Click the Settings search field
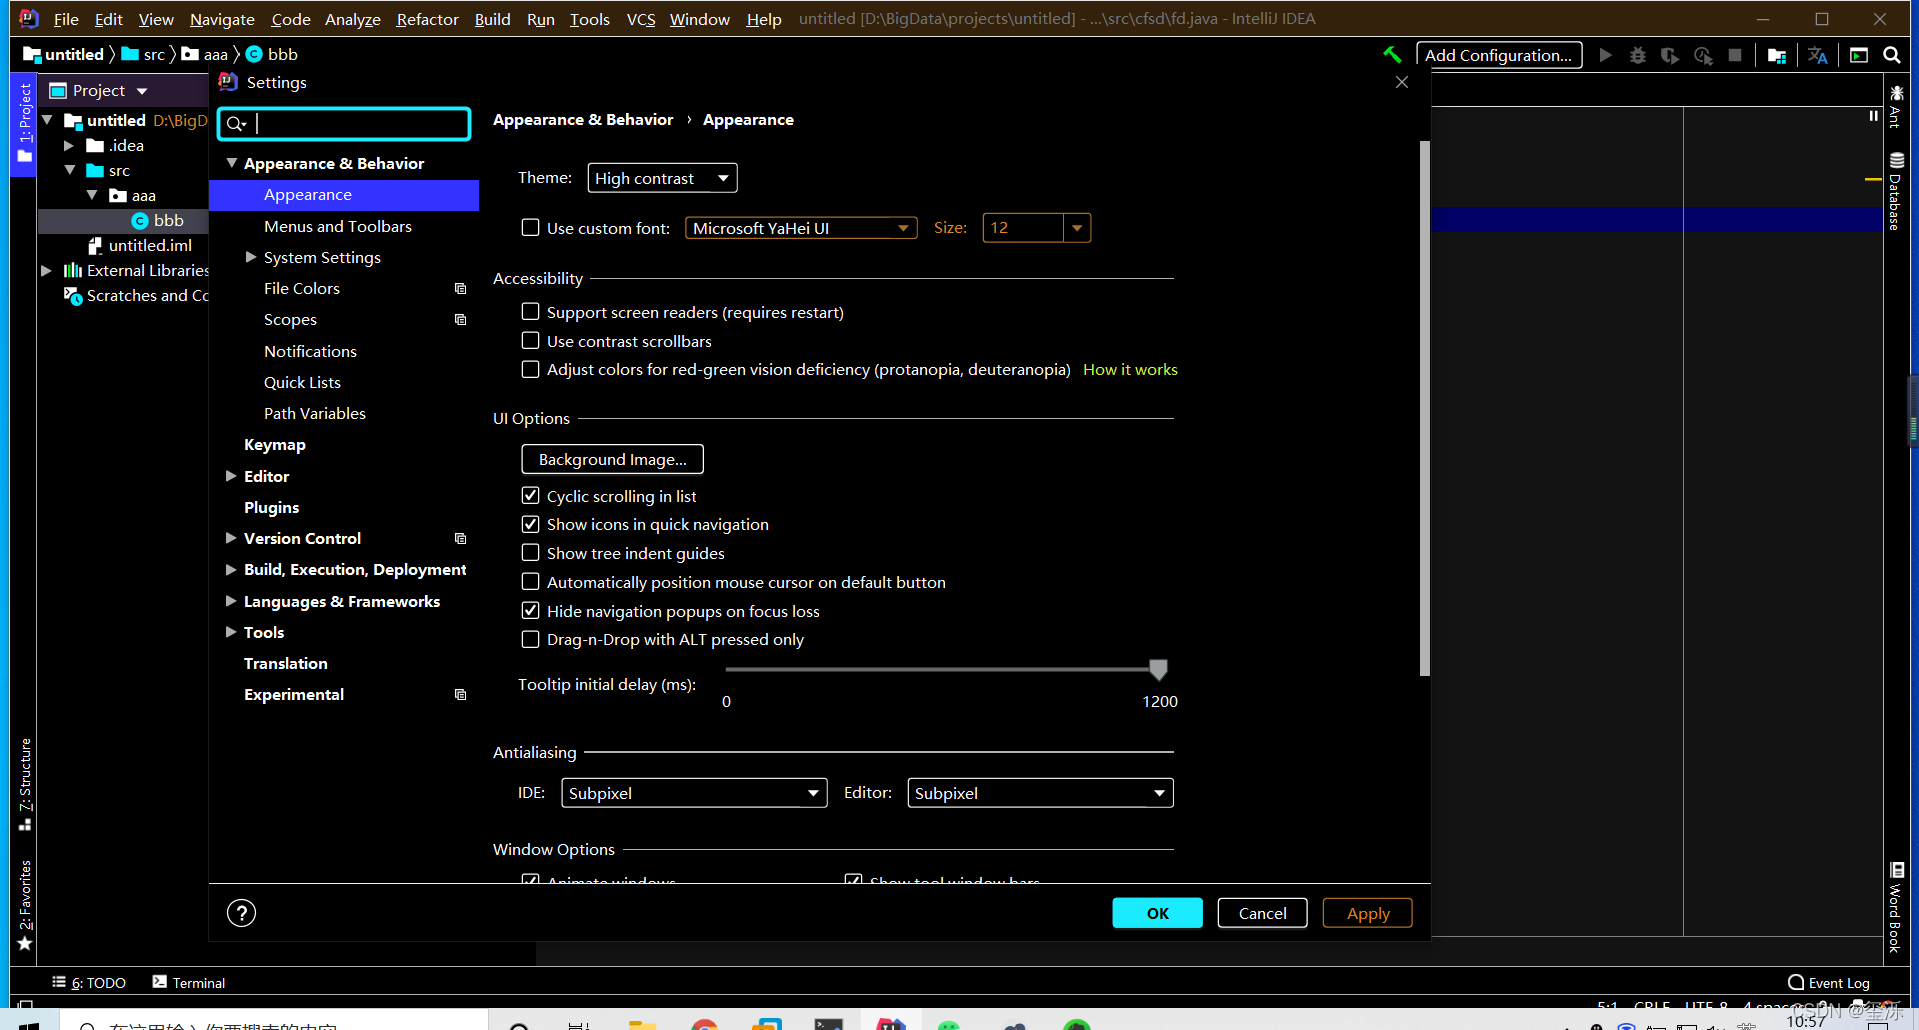1919x1030 pixels. coord(344,123)
